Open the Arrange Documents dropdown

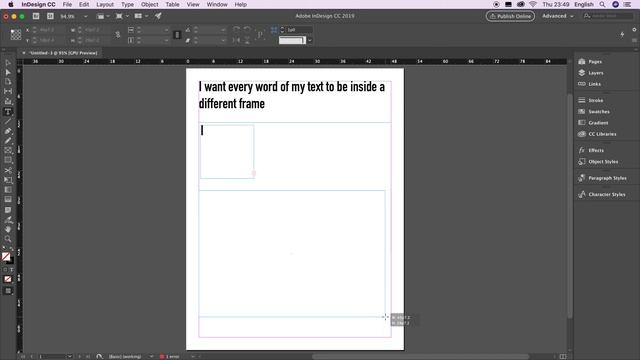point(141,16)
